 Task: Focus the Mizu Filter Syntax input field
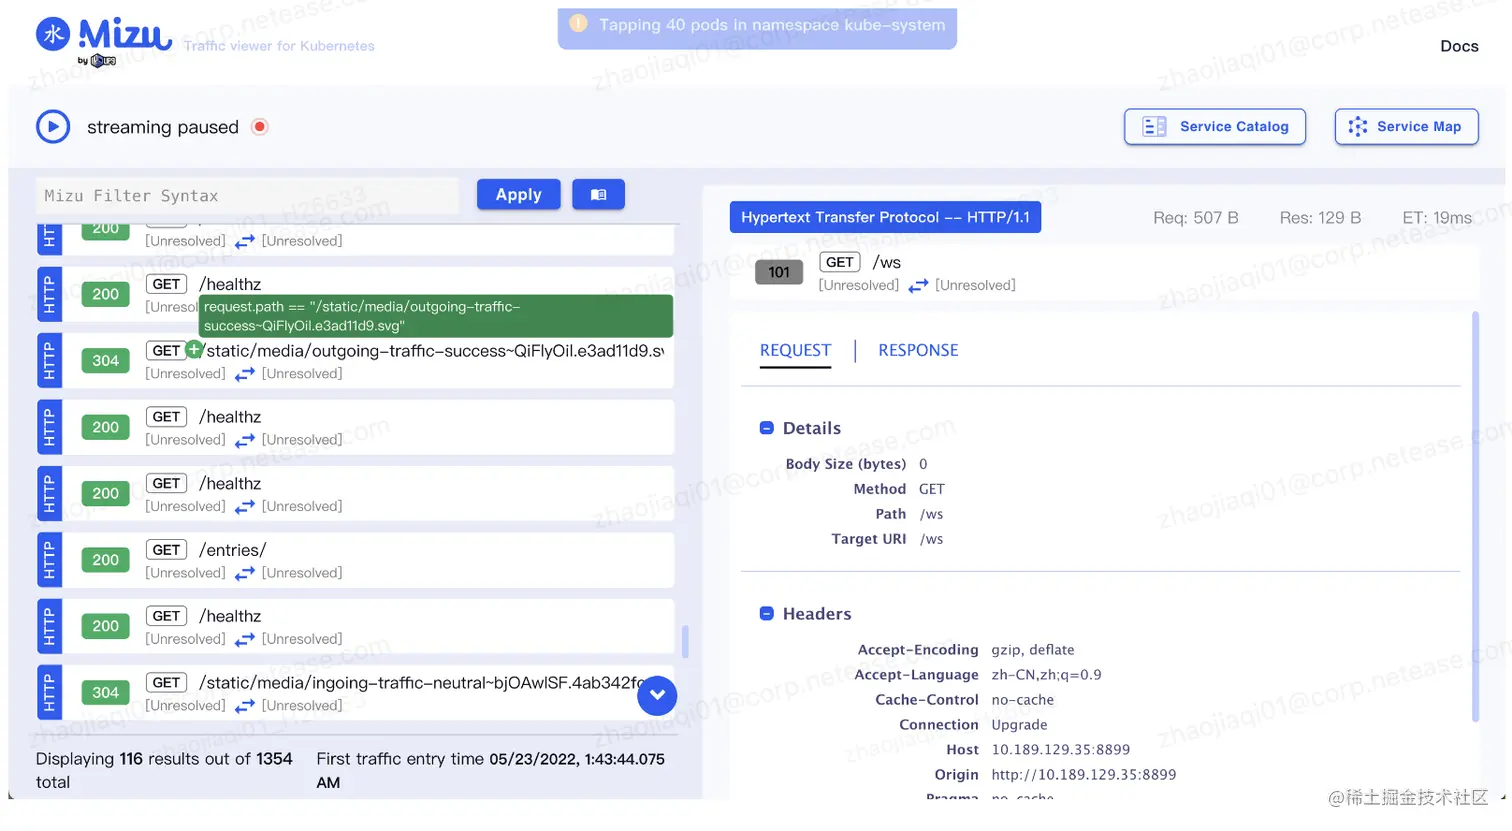tap(248, 196)
